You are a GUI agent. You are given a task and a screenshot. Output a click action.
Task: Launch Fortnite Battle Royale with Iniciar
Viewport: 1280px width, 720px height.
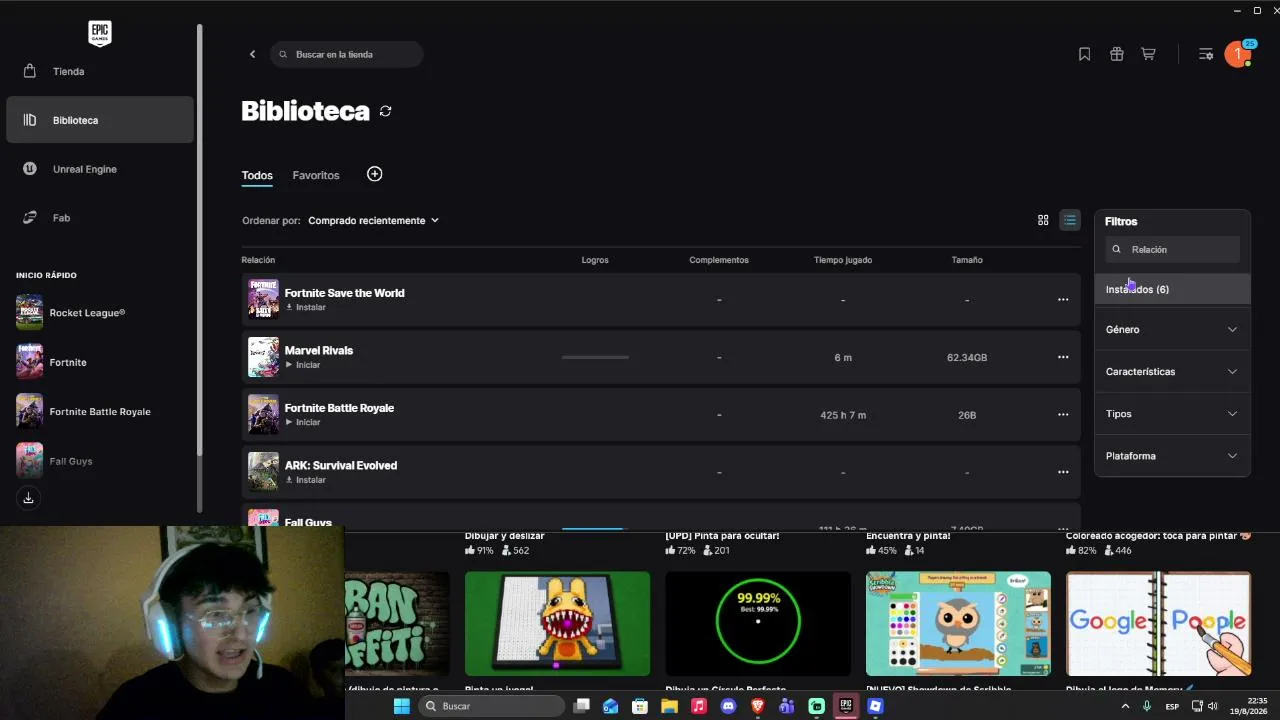(303, 422)
